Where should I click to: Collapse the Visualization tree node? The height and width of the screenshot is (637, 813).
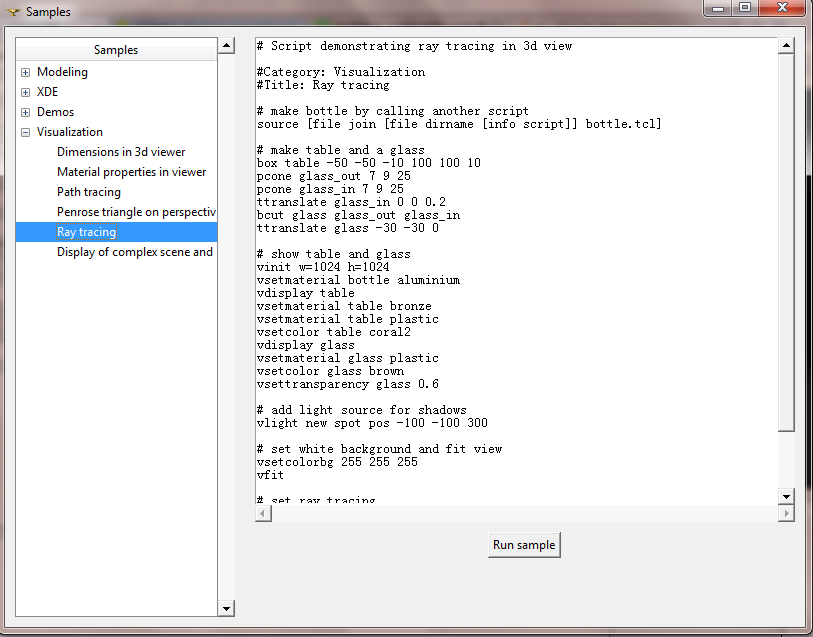(x=25, y=132)
